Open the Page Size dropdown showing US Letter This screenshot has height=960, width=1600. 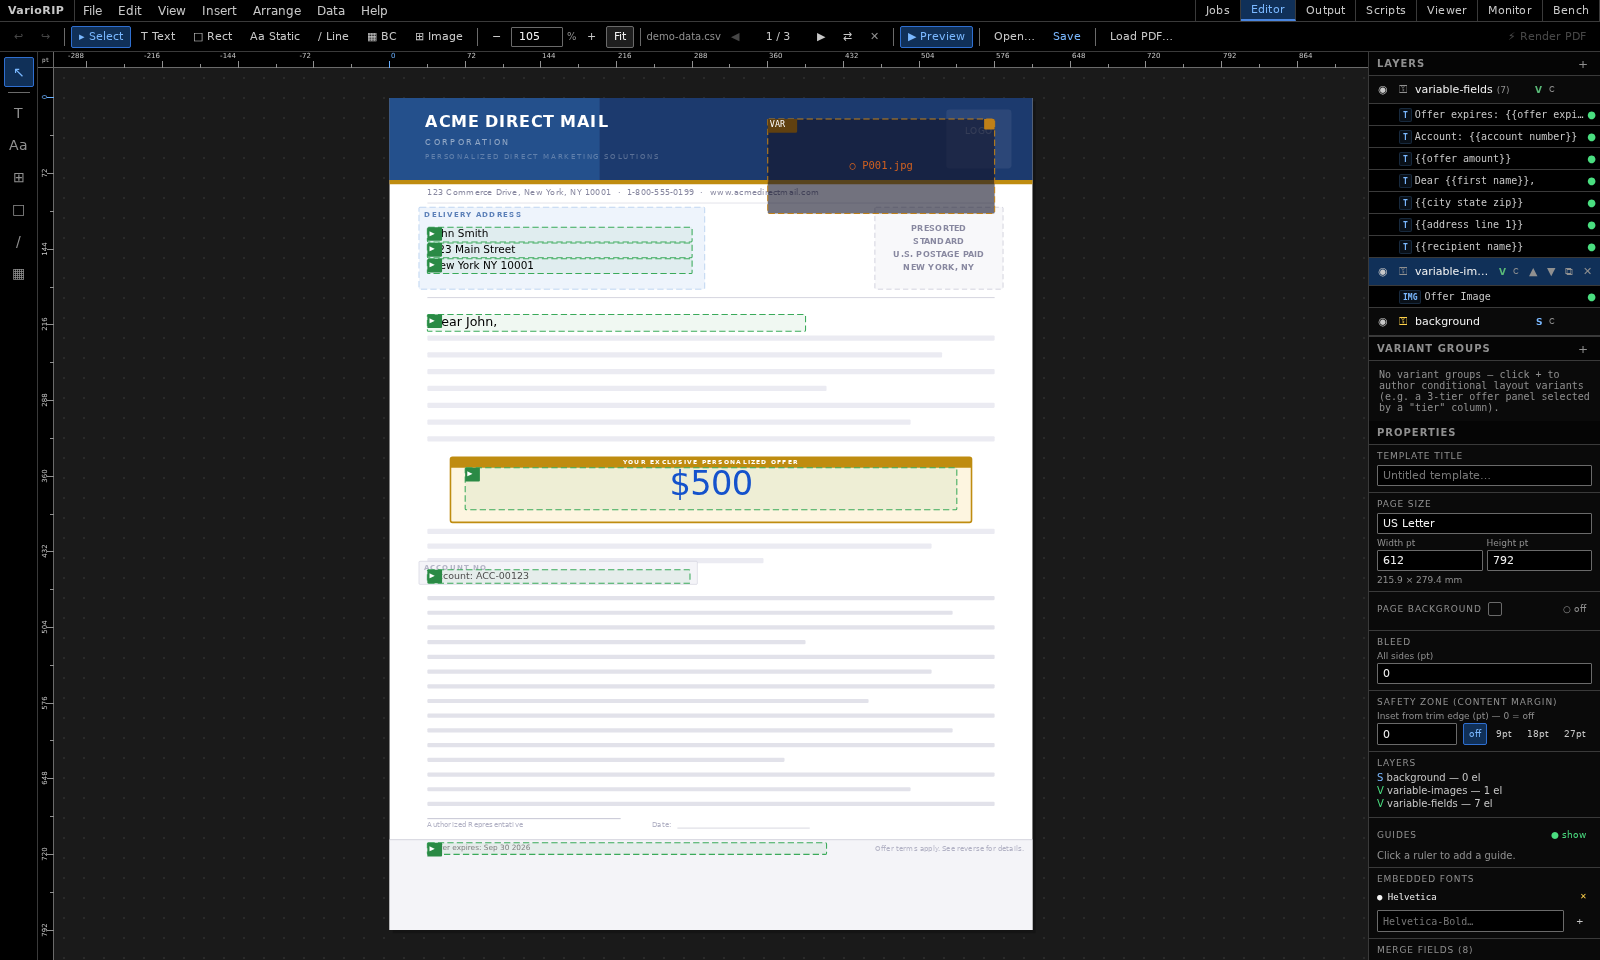[x=1484, y=523]
